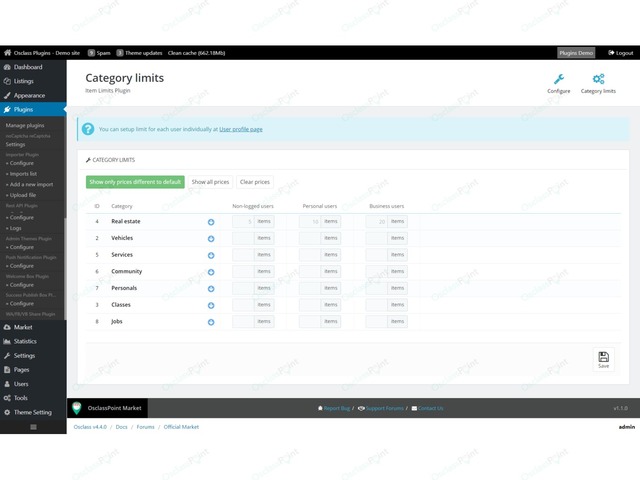The image size is (640, 480).
Task: Select Plugins in the sidebar
Action: (33, 109)
